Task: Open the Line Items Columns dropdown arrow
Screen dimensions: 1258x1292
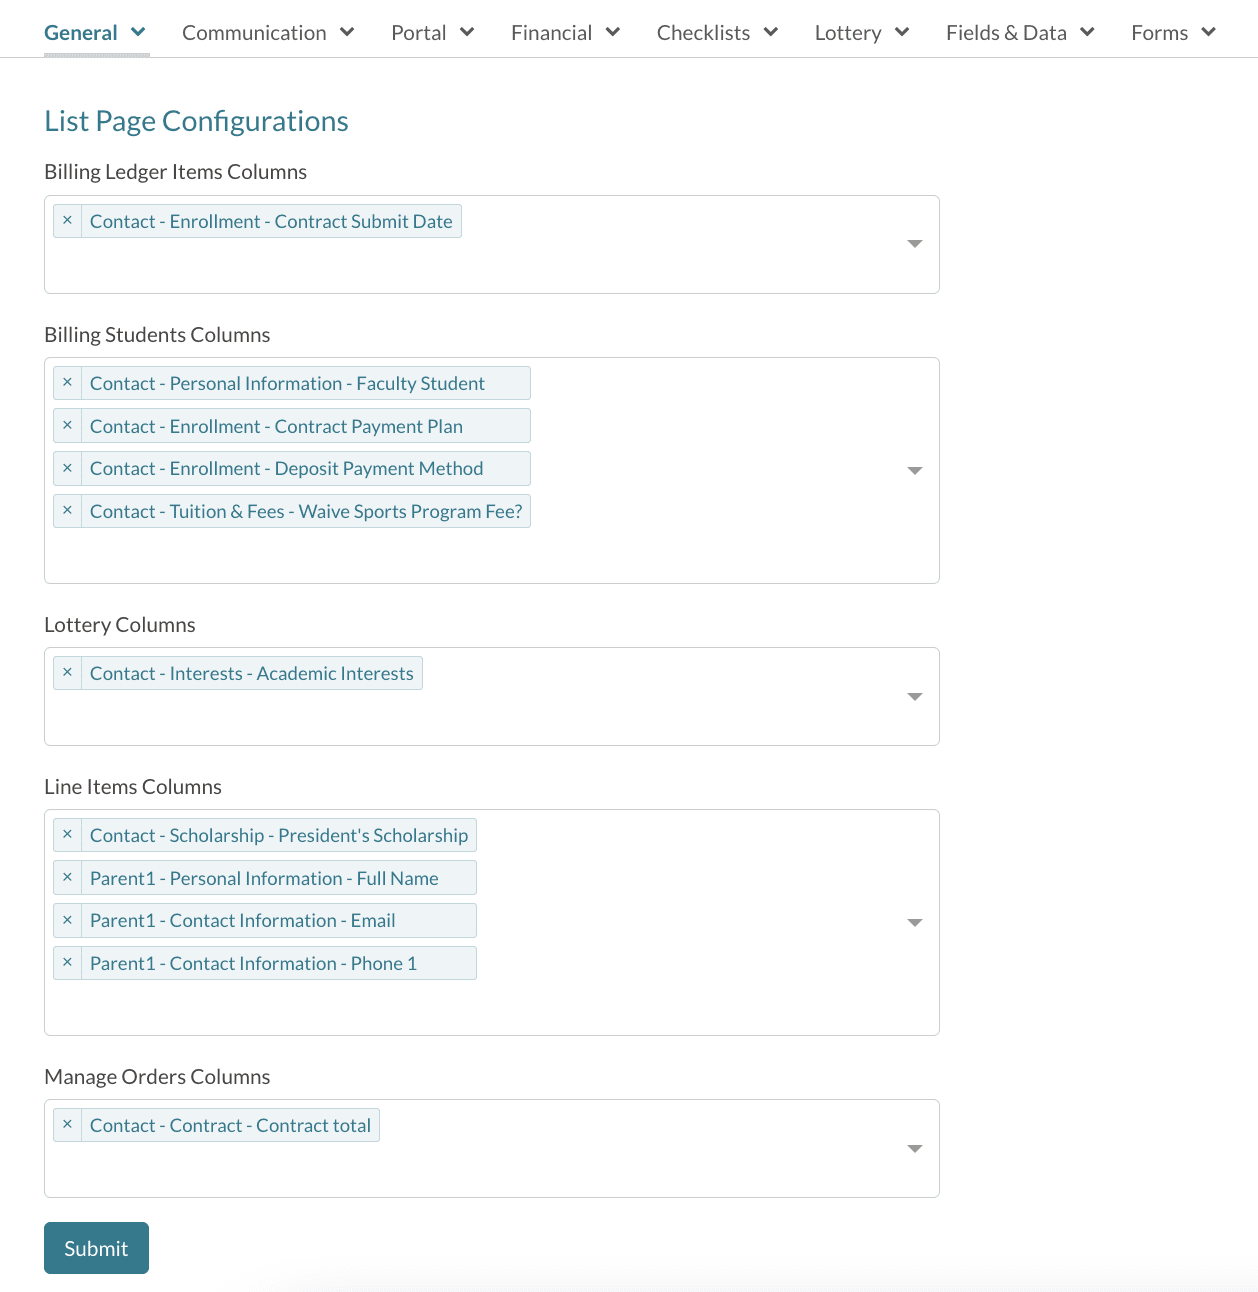Action: (914, 922)
